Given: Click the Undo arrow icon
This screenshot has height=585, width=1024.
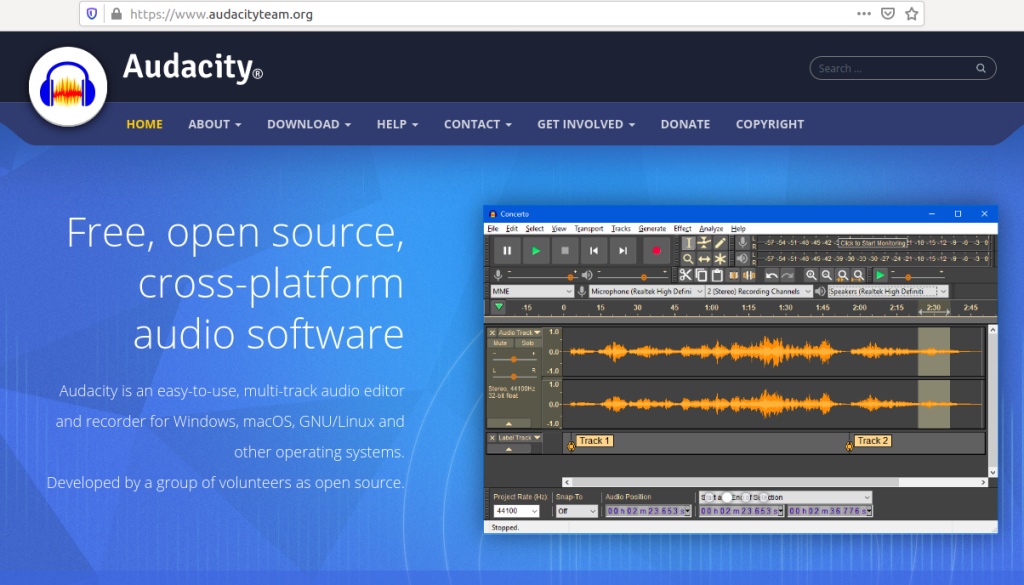Looking at the screenshot, I should [772, 276].
